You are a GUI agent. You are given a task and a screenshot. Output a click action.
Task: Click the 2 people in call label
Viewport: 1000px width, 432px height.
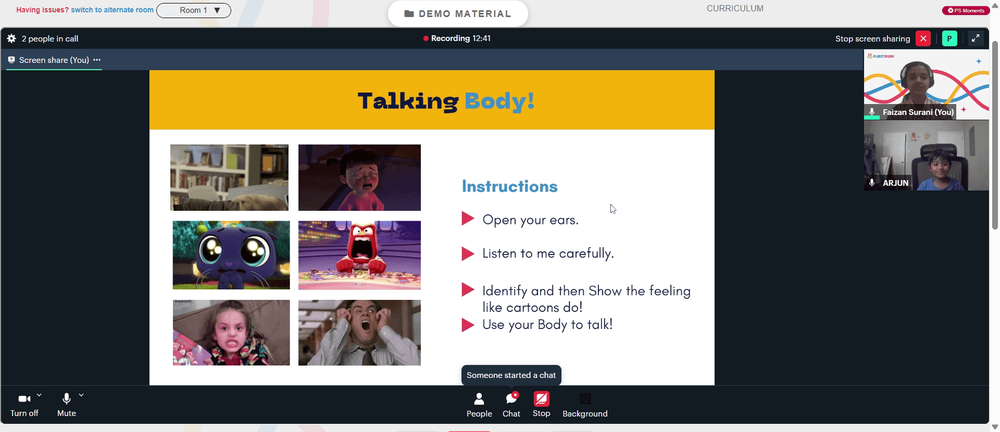(x=50, y=39)
